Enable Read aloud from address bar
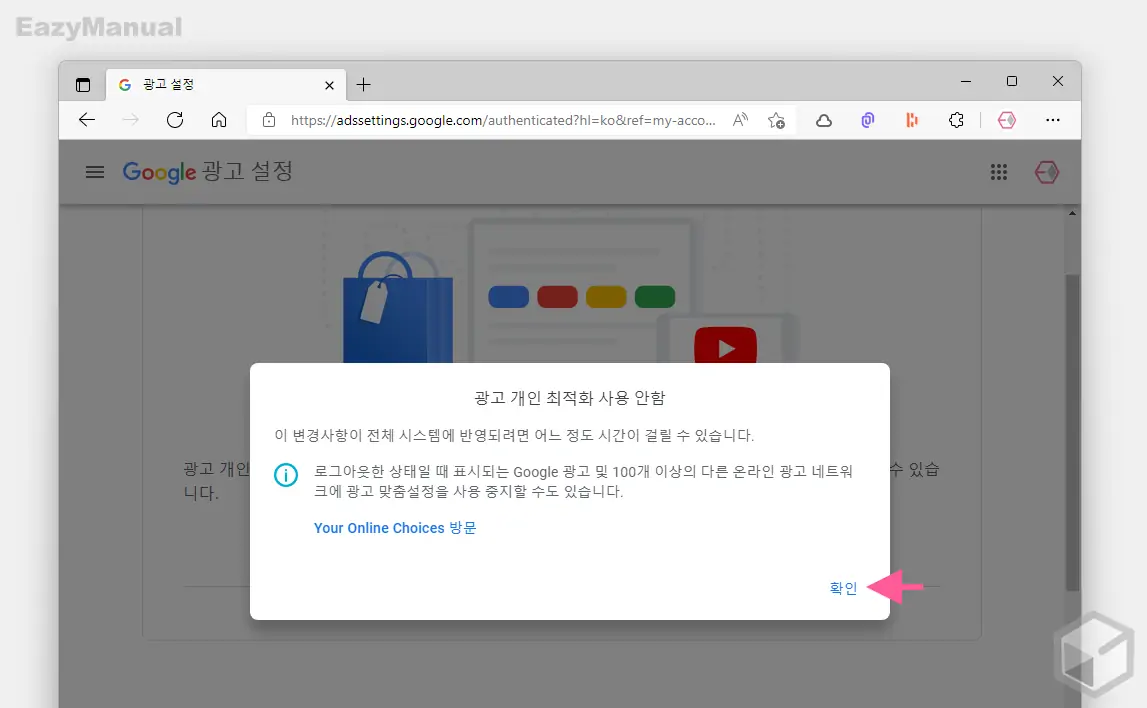 [740, 120]
